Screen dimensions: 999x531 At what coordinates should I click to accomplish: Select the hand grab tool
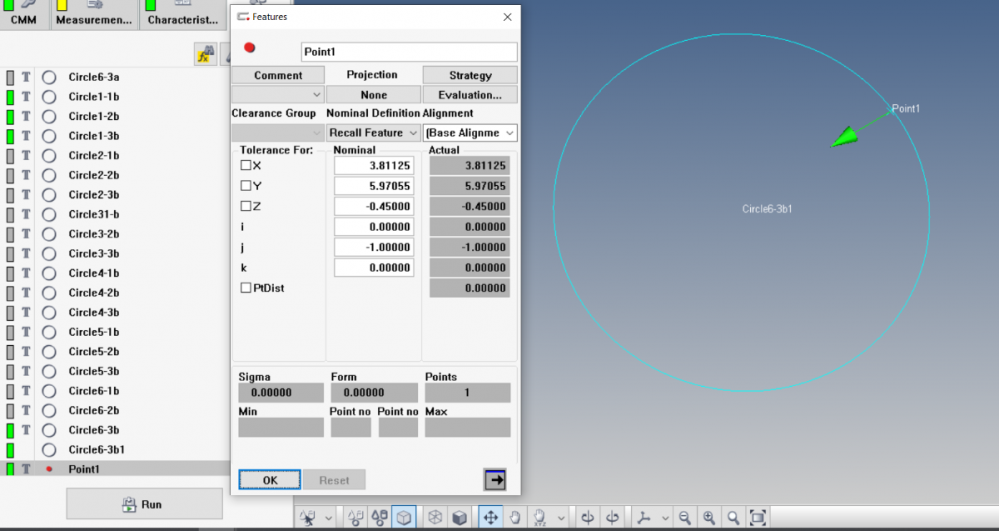pyautogui.click(x=515, y=517)
